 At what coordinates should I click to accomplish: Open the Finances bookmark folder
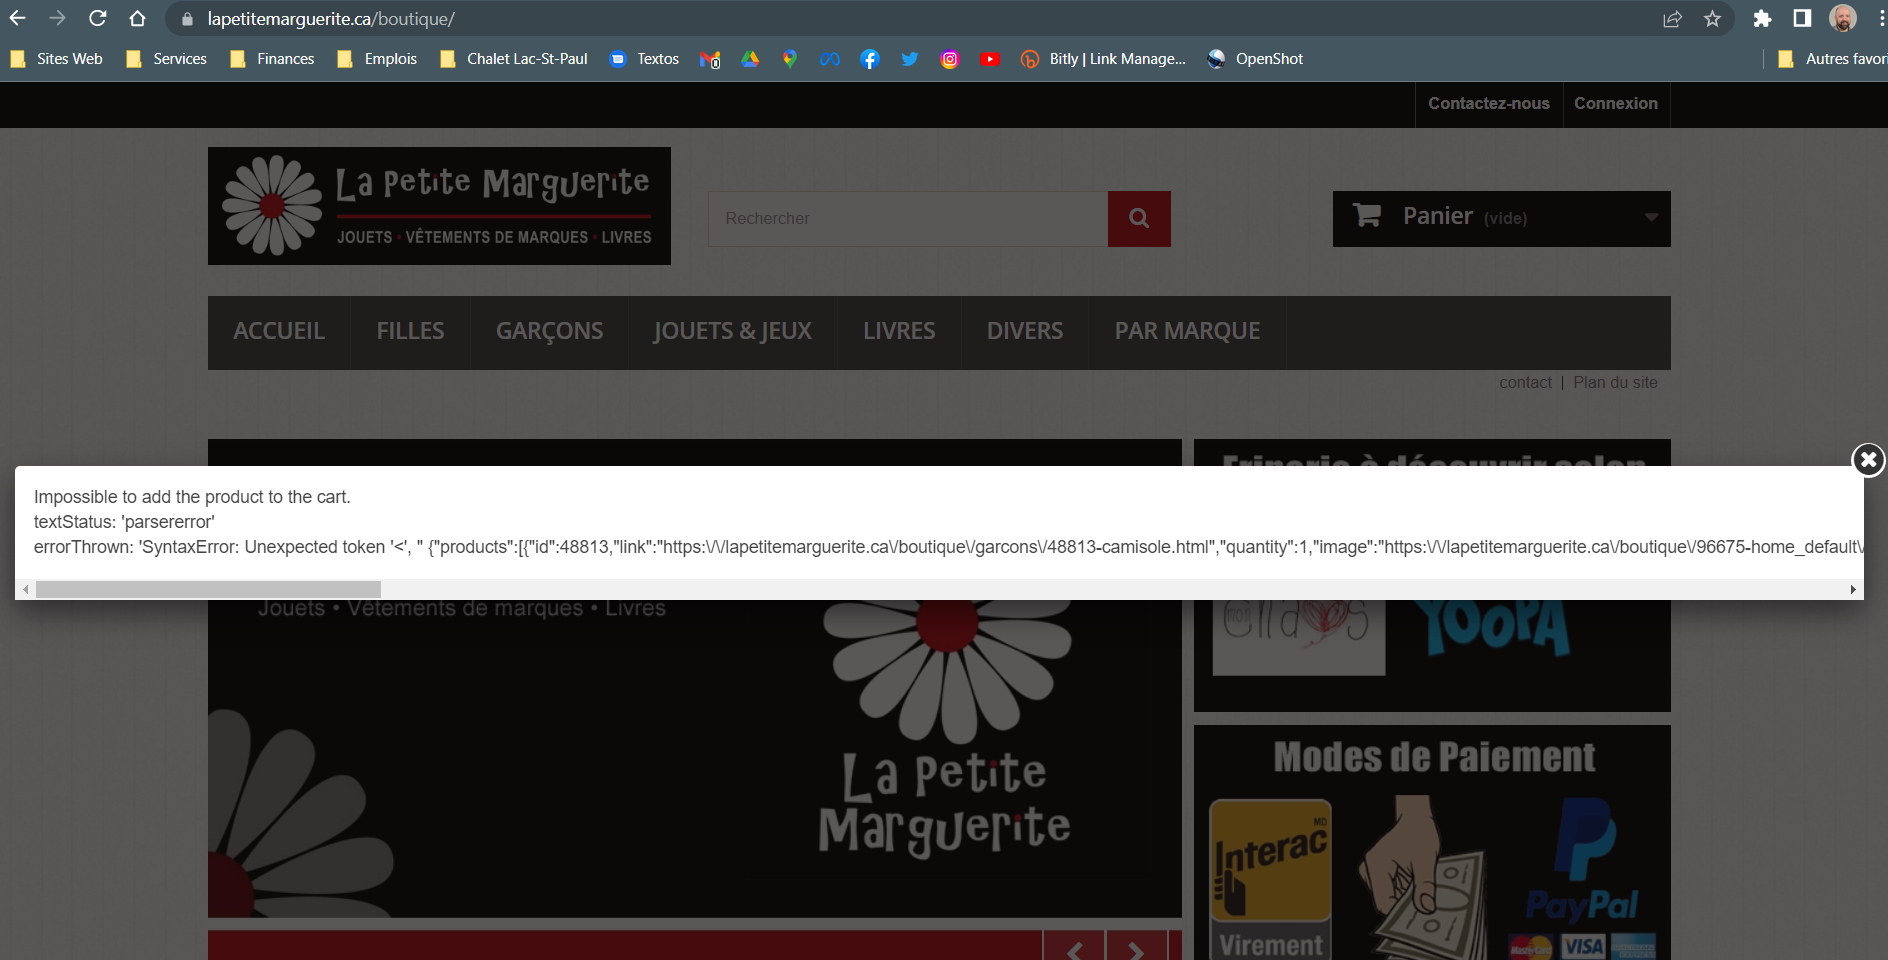pyautogui.click(x=272, y=59)
